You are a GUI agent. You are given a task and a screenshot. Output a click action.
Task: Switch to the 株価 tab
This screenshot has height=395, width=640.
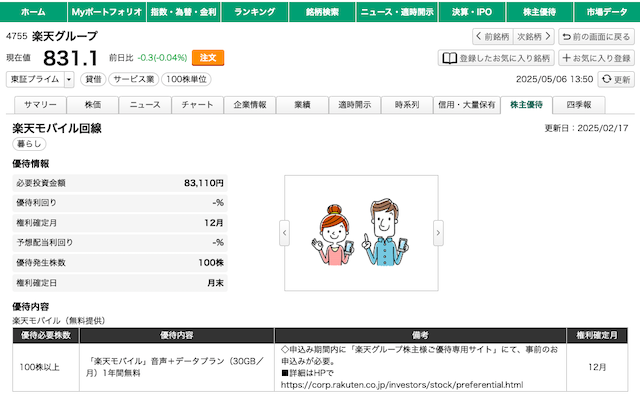coord(93,105)
